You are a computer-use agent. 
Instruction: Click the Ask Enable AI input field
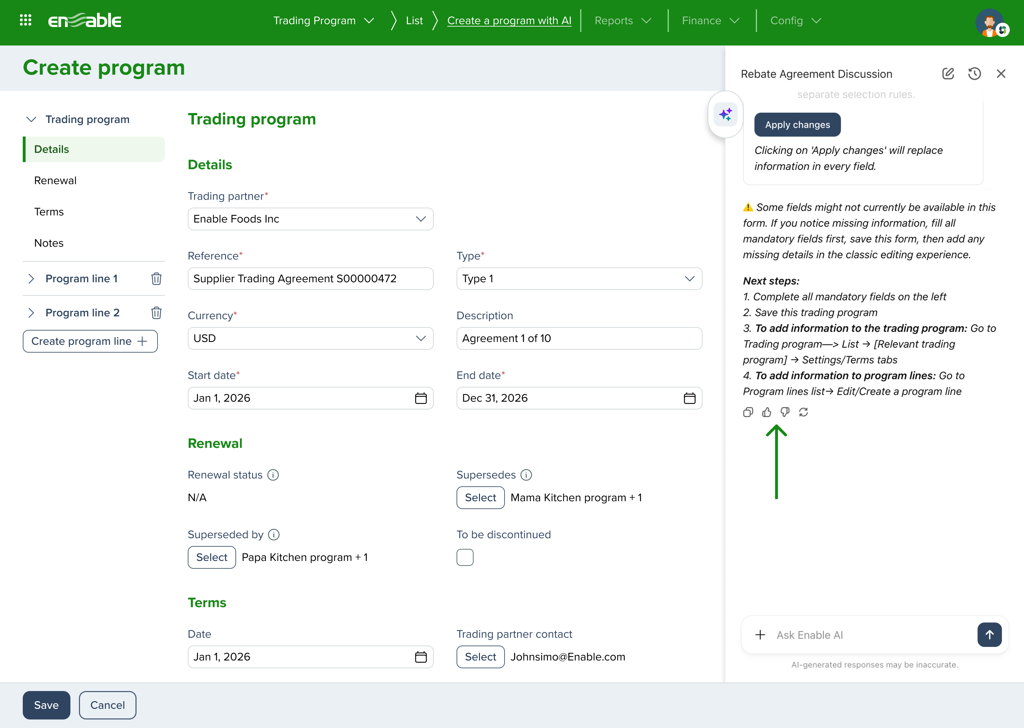[x=865, y=635]
